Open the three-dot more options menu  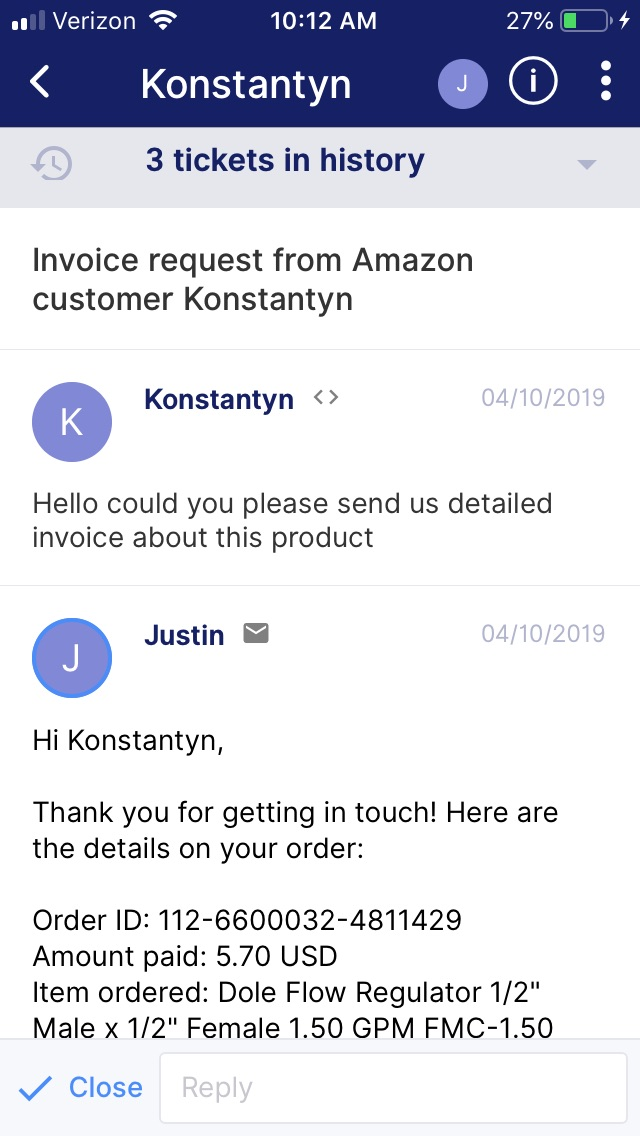(x=606, y=82)
